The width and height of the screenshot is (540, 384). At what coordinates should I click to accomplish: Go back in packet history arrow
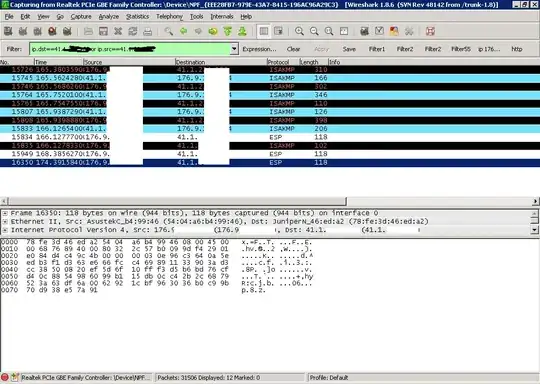[184, 31]
